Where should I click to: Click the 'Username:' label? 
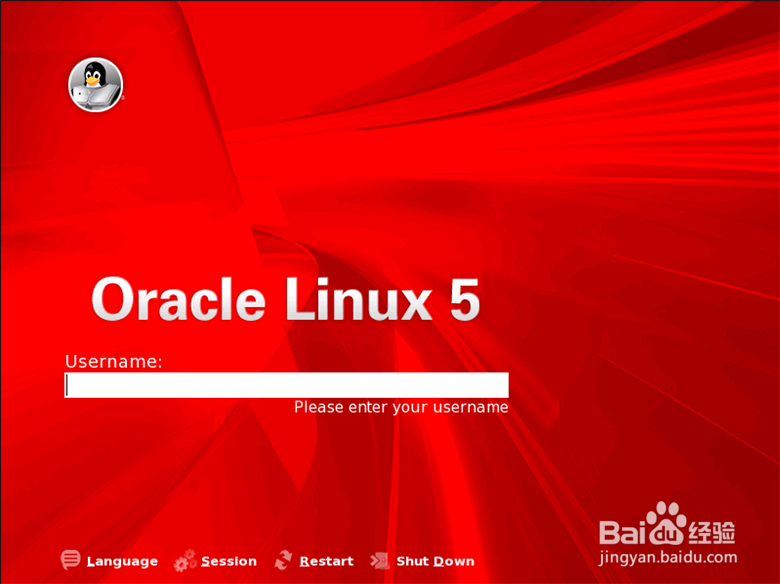point(114,361)
